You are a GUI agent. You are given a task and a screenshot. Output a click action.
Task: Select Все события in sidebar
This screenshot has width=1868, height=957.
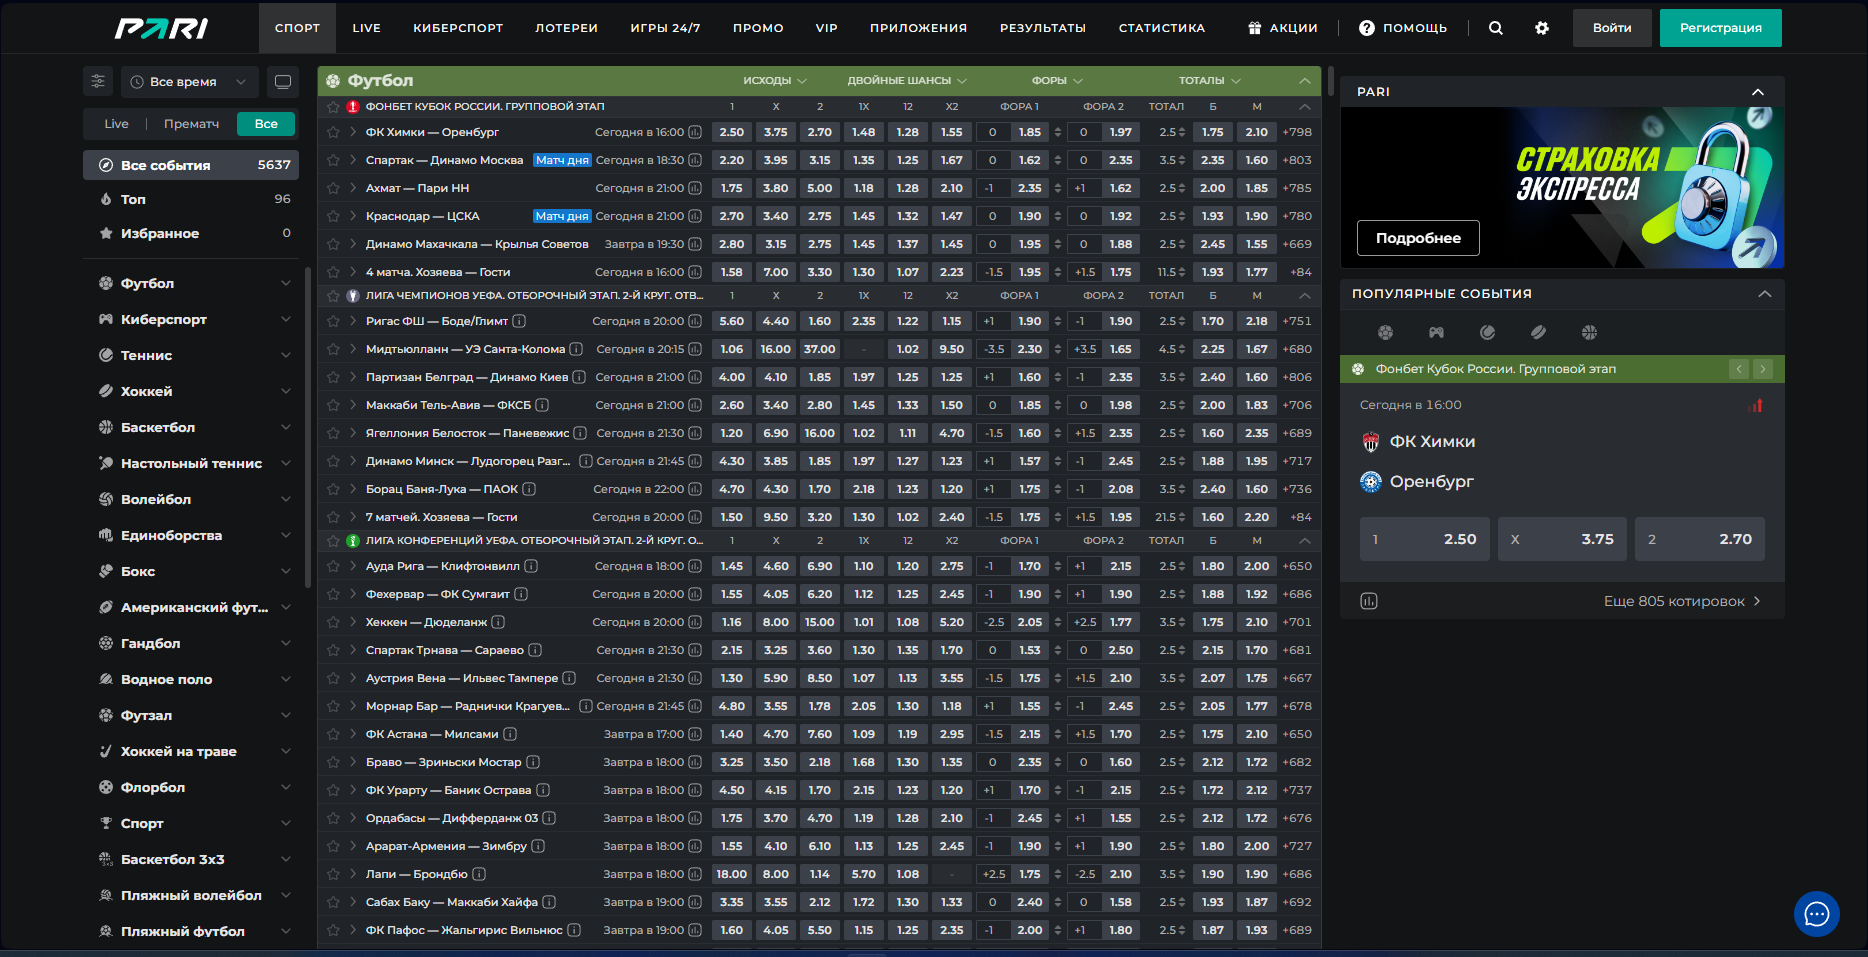(191, 165)
